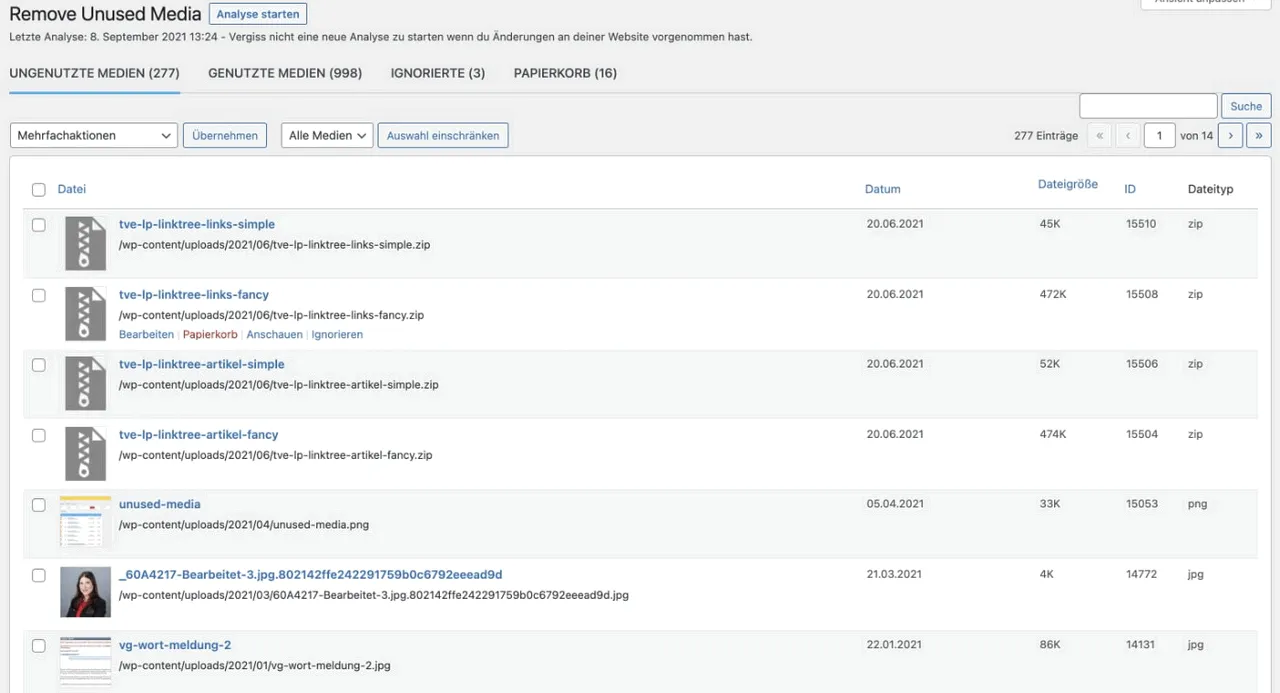
Task: Switch to the Papierkorb tab
Action: (565, 73)
